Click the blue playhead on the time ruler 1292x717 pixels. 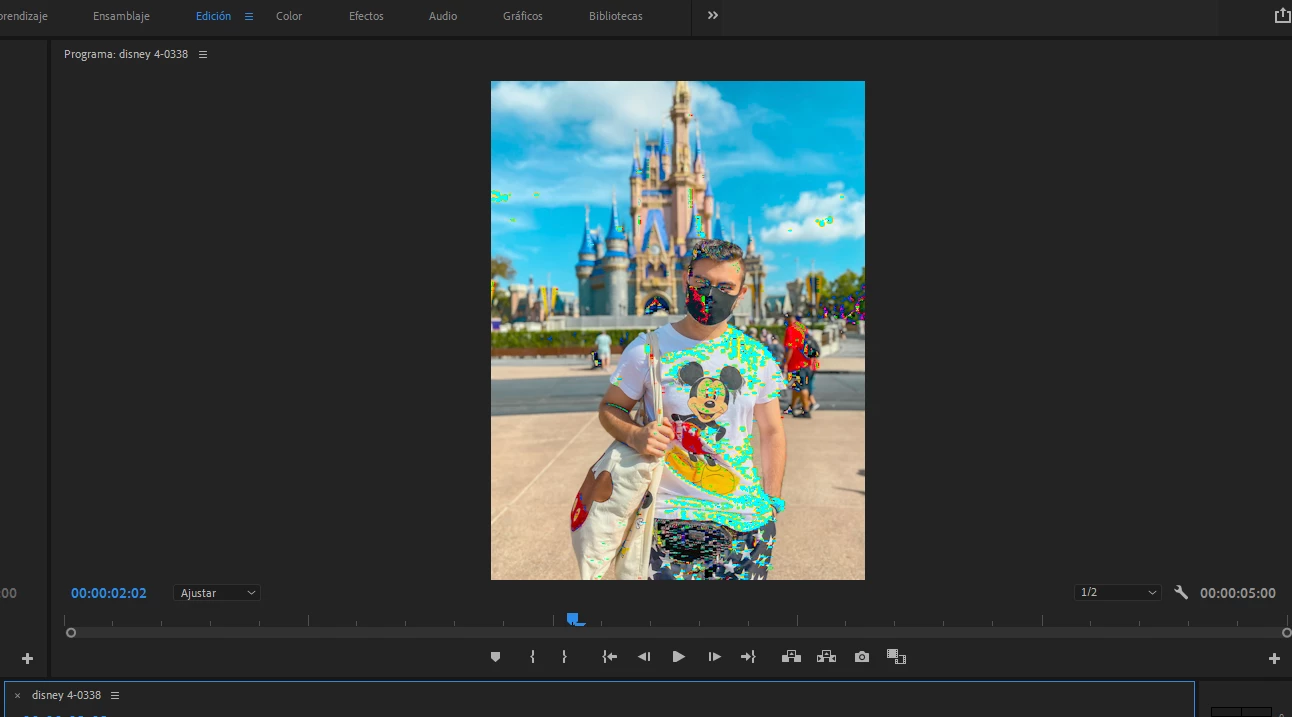click(575, 619)
